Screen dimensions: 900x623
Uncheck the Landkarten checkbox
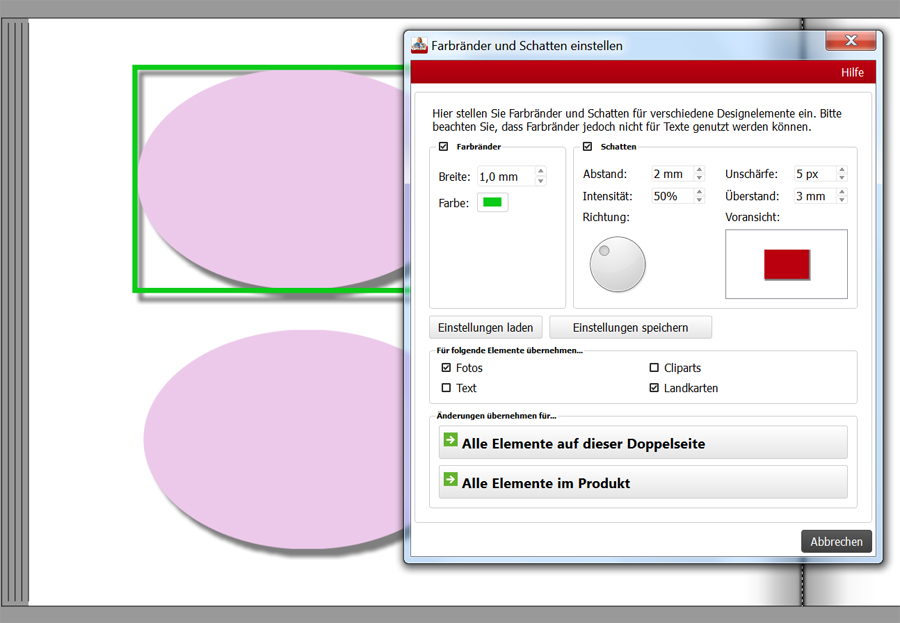coord(654,388)
